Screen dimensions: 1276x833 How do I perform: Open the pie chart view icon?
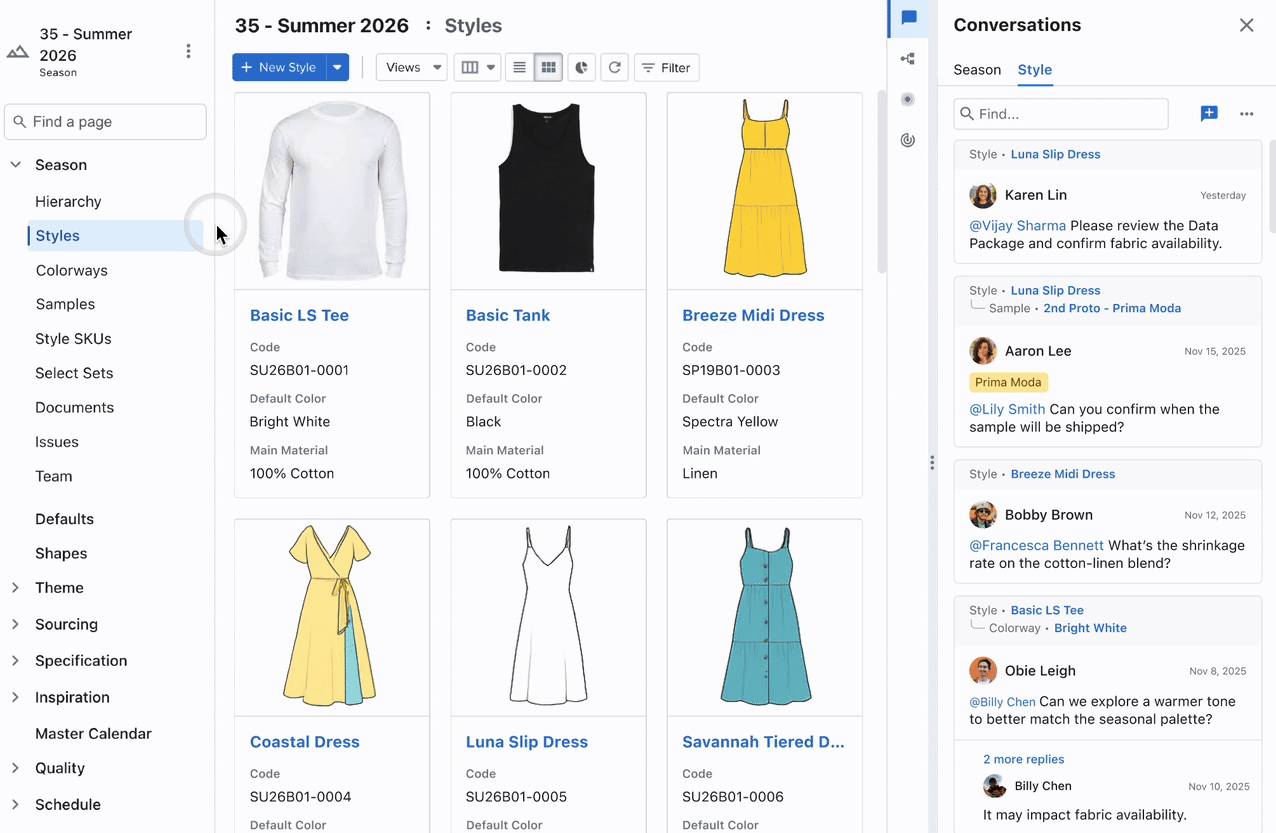coord(582,68)
